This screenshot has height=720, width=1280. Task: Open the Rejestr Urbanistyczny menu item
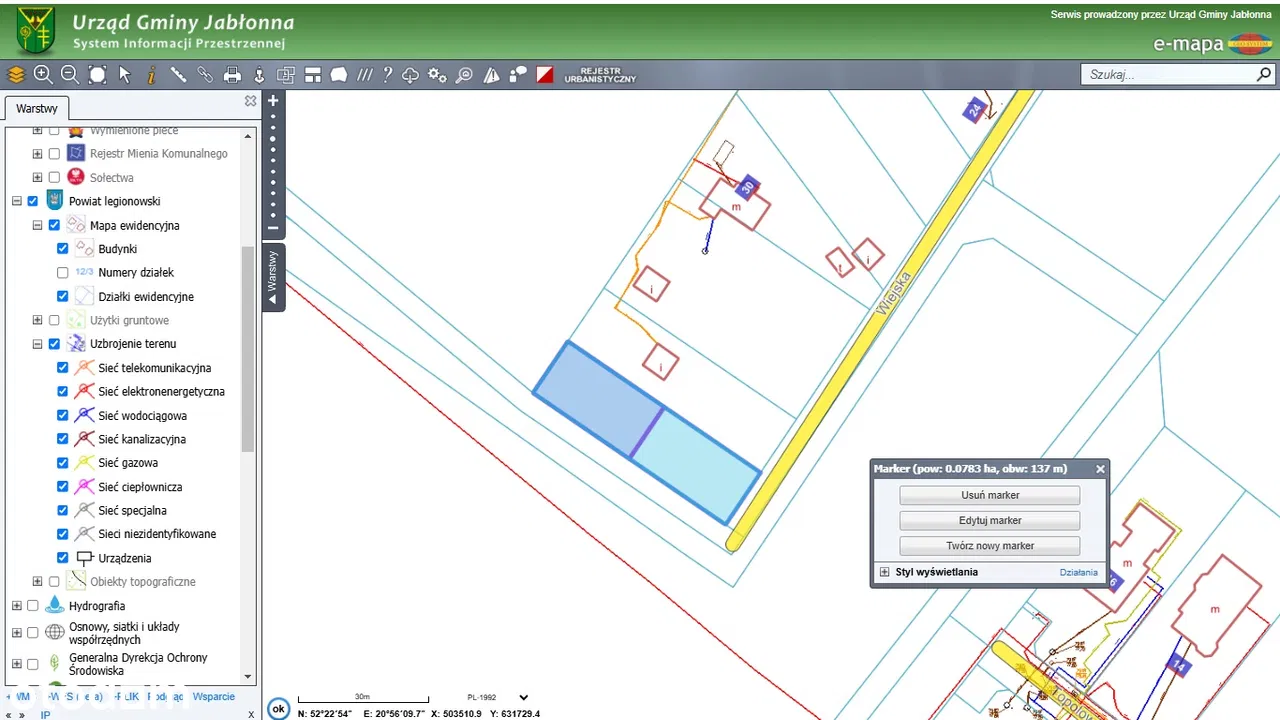600,75
